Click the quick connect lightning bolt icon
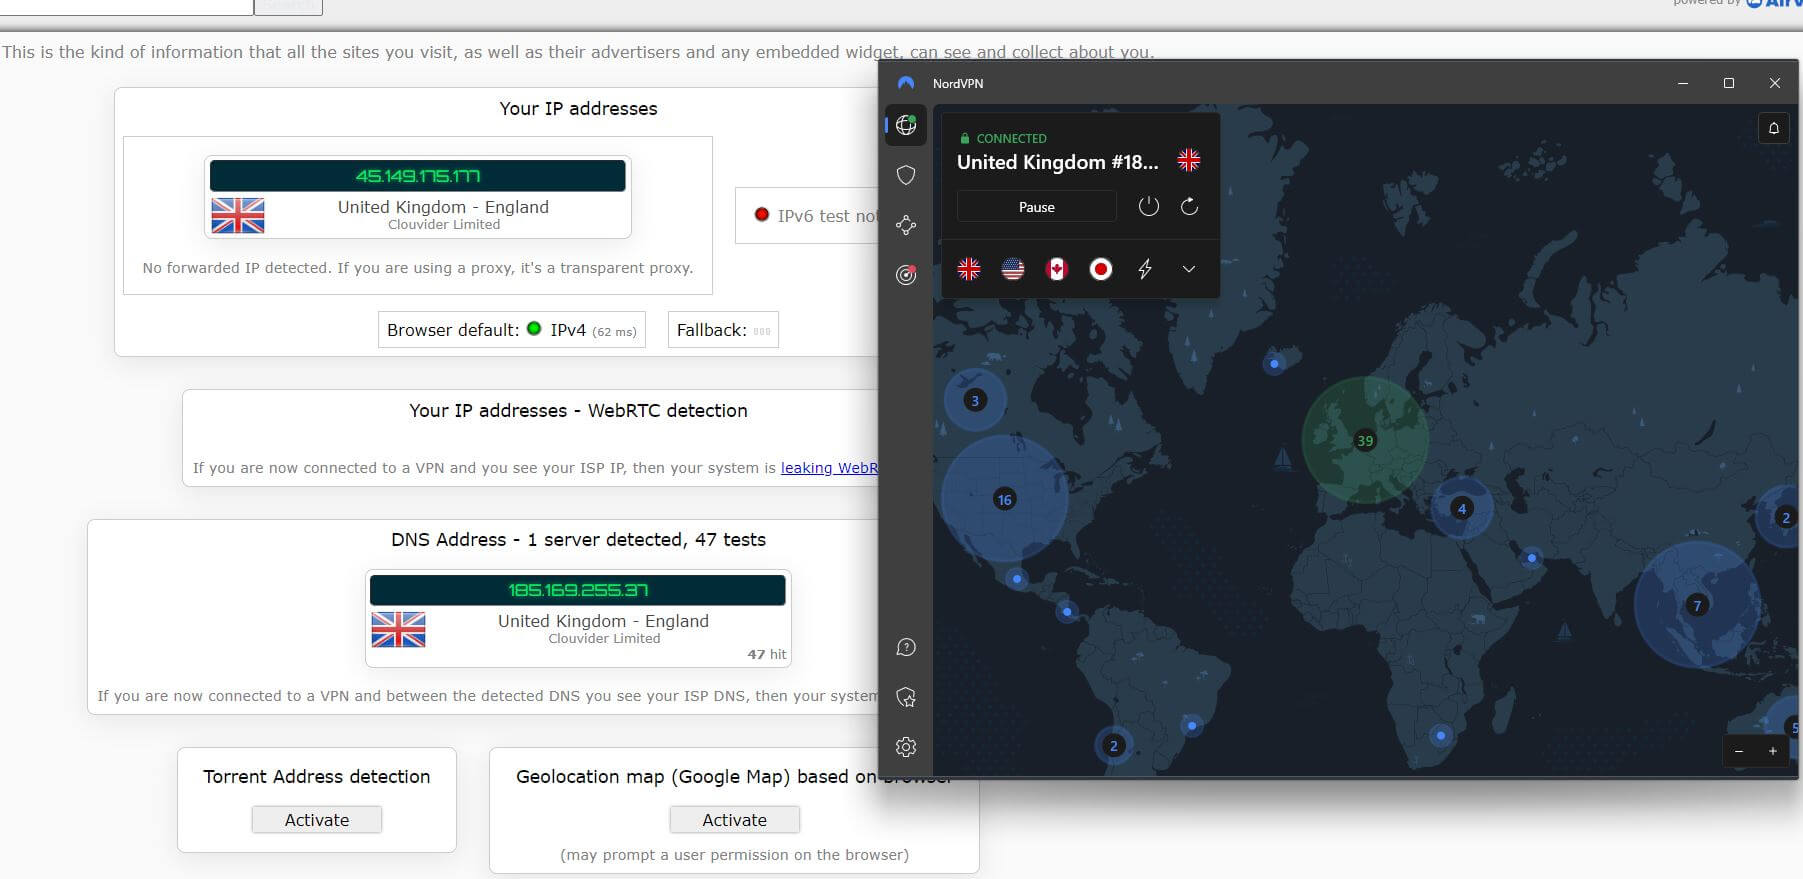The height and width of the screenshot is (879, 1803). point(1145,269)
